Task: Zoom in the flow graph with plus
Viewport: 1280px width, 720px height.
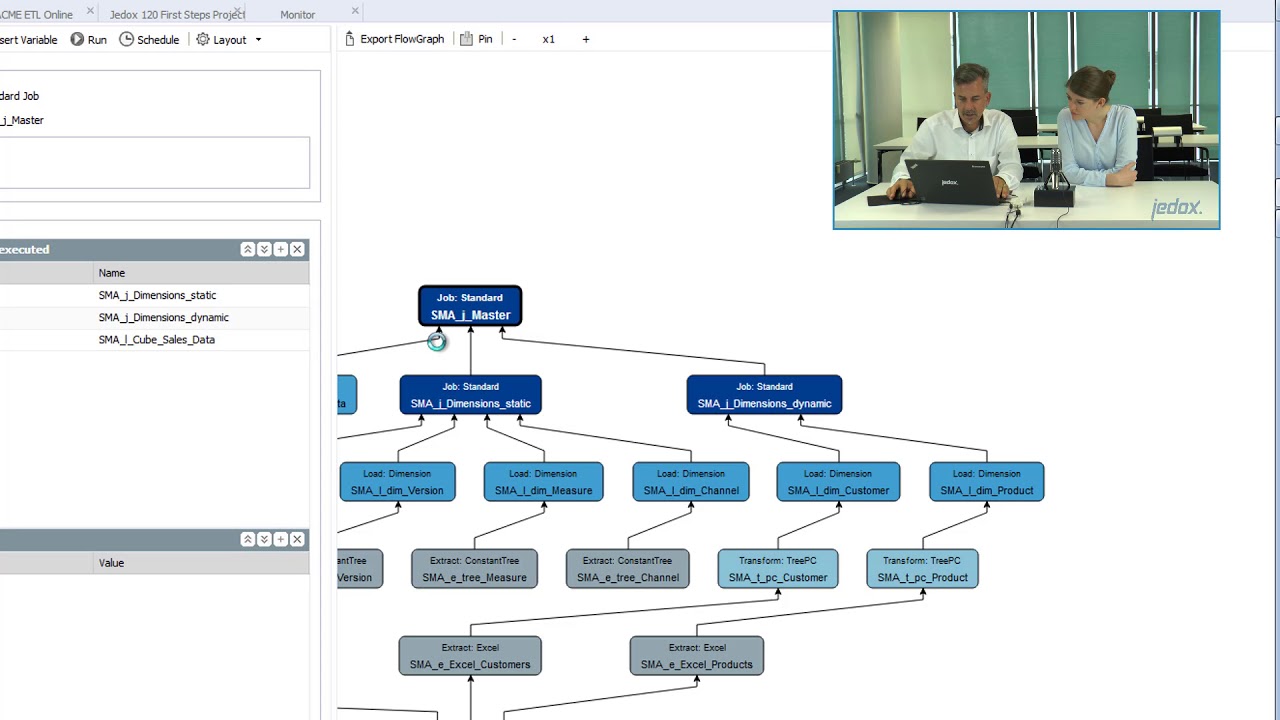Action: click(586, 39)
